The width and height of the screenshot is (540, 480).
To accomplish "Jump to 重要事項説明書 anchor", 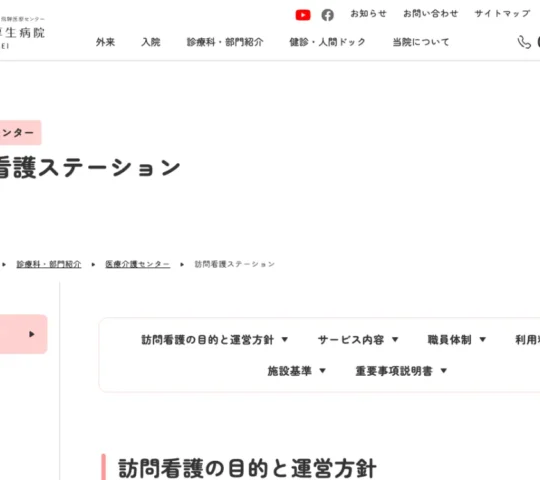I will point(401,371).
